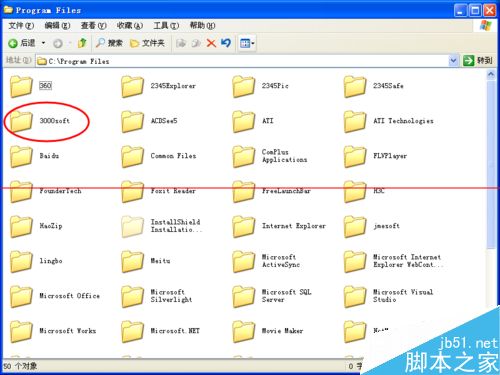Open the Views dropdown button
The image size is (500, 375).
247,43
